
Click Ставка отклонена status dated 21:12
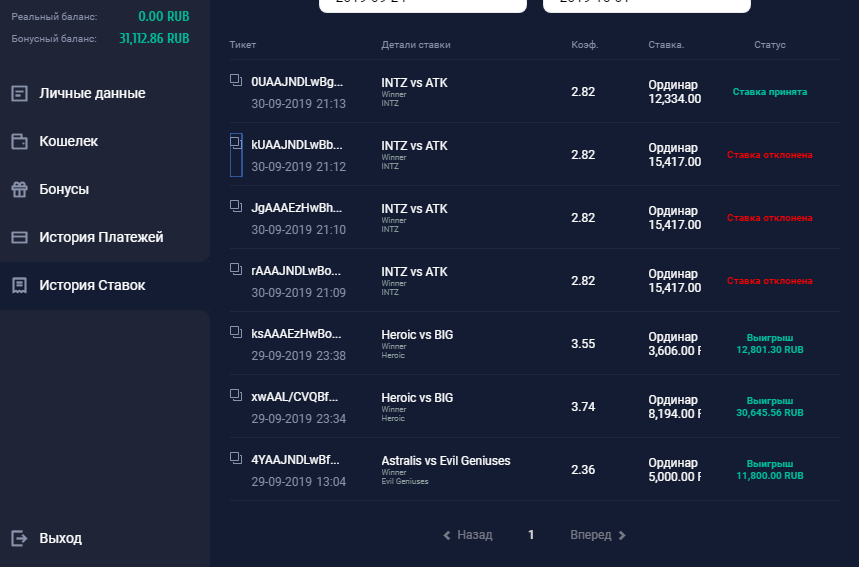point(770,155)
